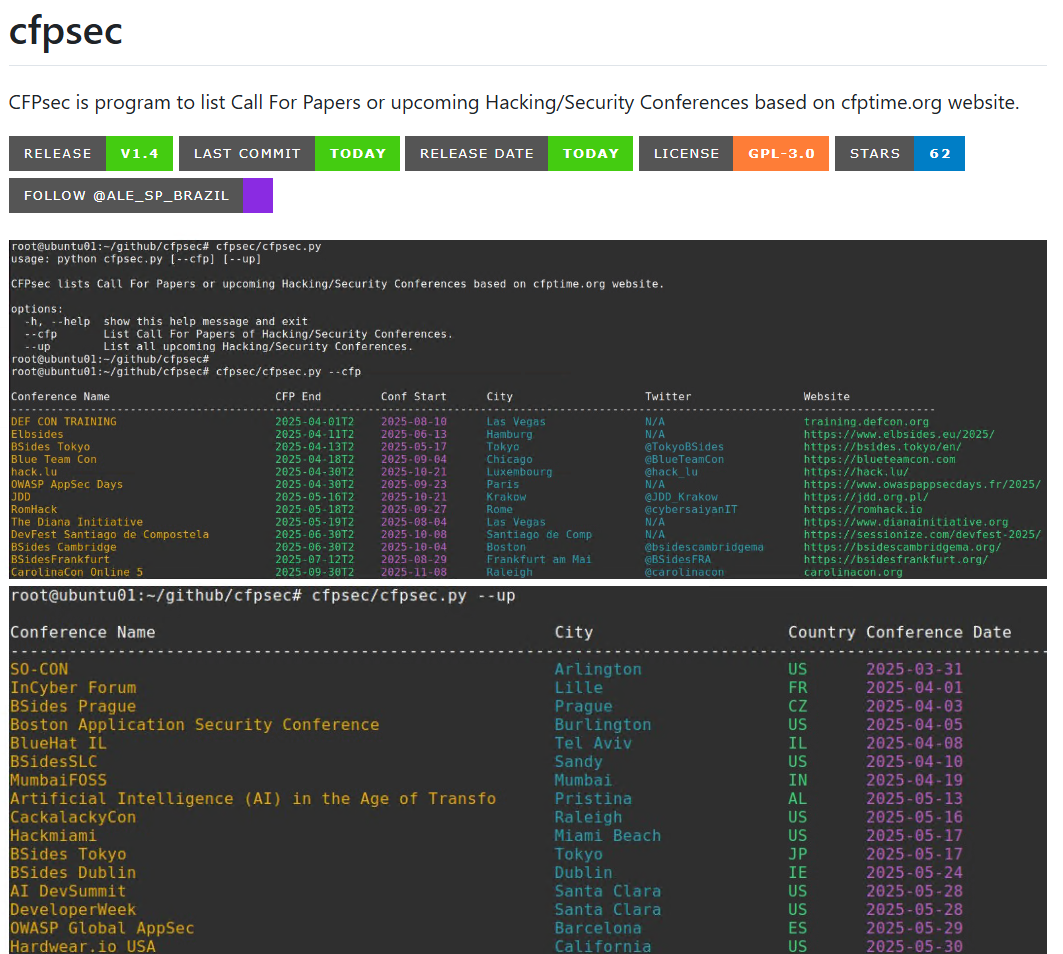Open the second terminal screenshot showing --up output
1063x954 pixels.
click(527, 770)
